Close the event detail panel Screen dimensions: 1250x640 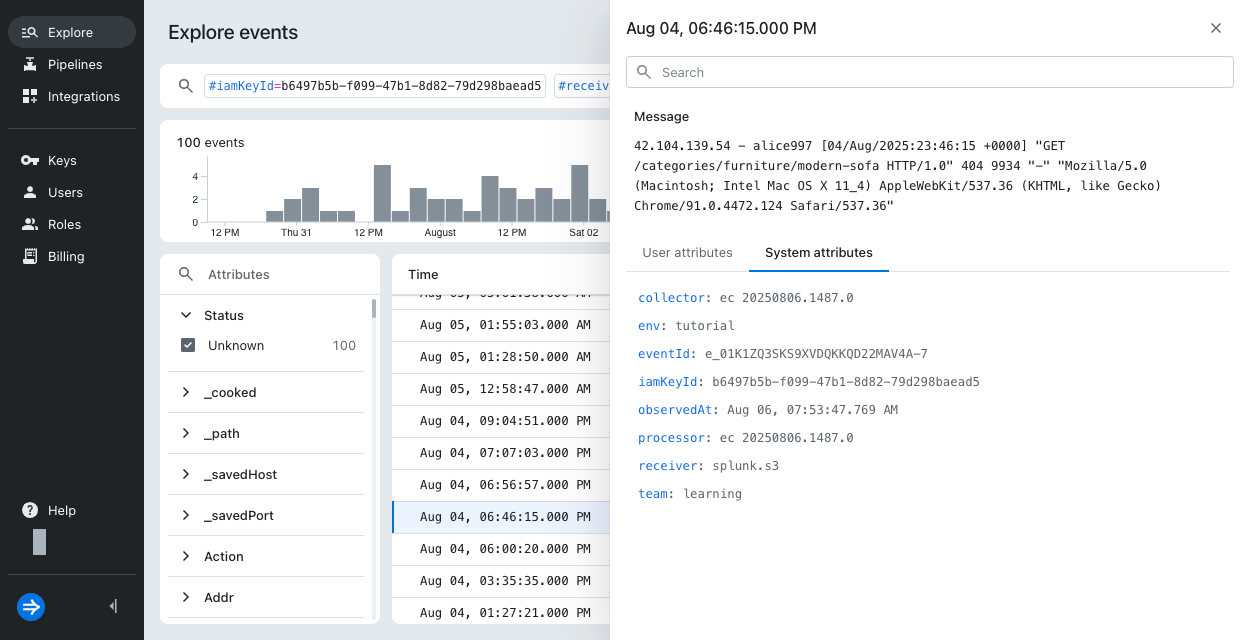(x=1216, y=28)
